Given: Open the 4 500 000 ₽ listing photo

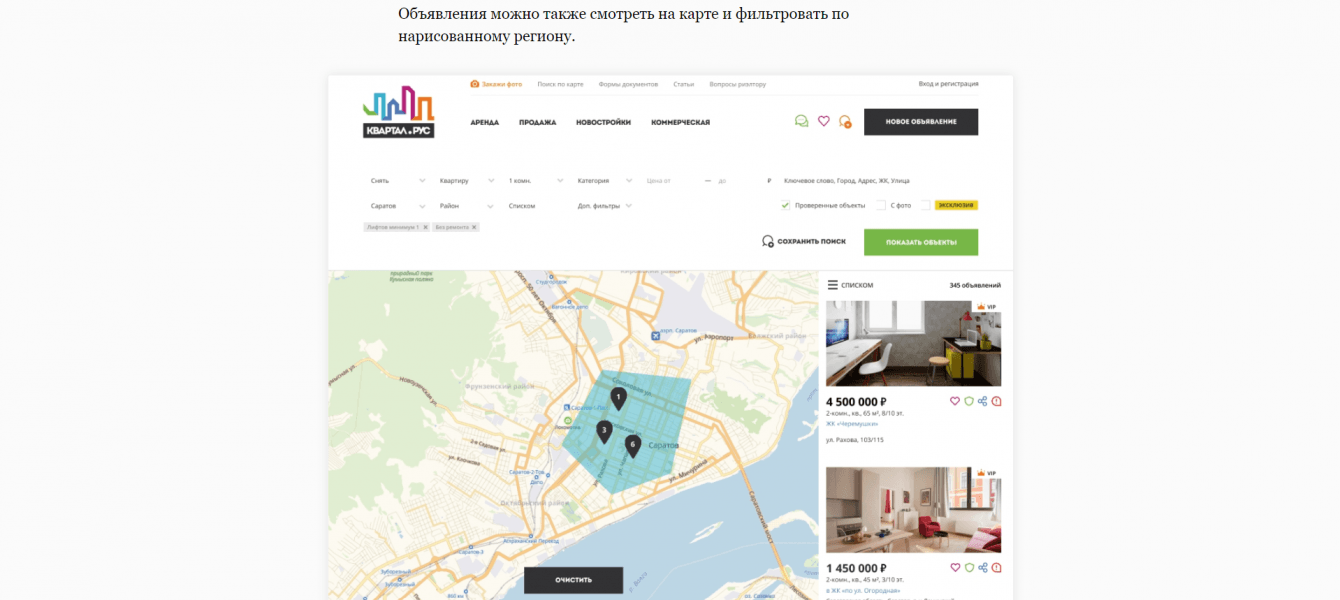Looking at the screenshot, I should pyautogui.click(x=913, y=343).
